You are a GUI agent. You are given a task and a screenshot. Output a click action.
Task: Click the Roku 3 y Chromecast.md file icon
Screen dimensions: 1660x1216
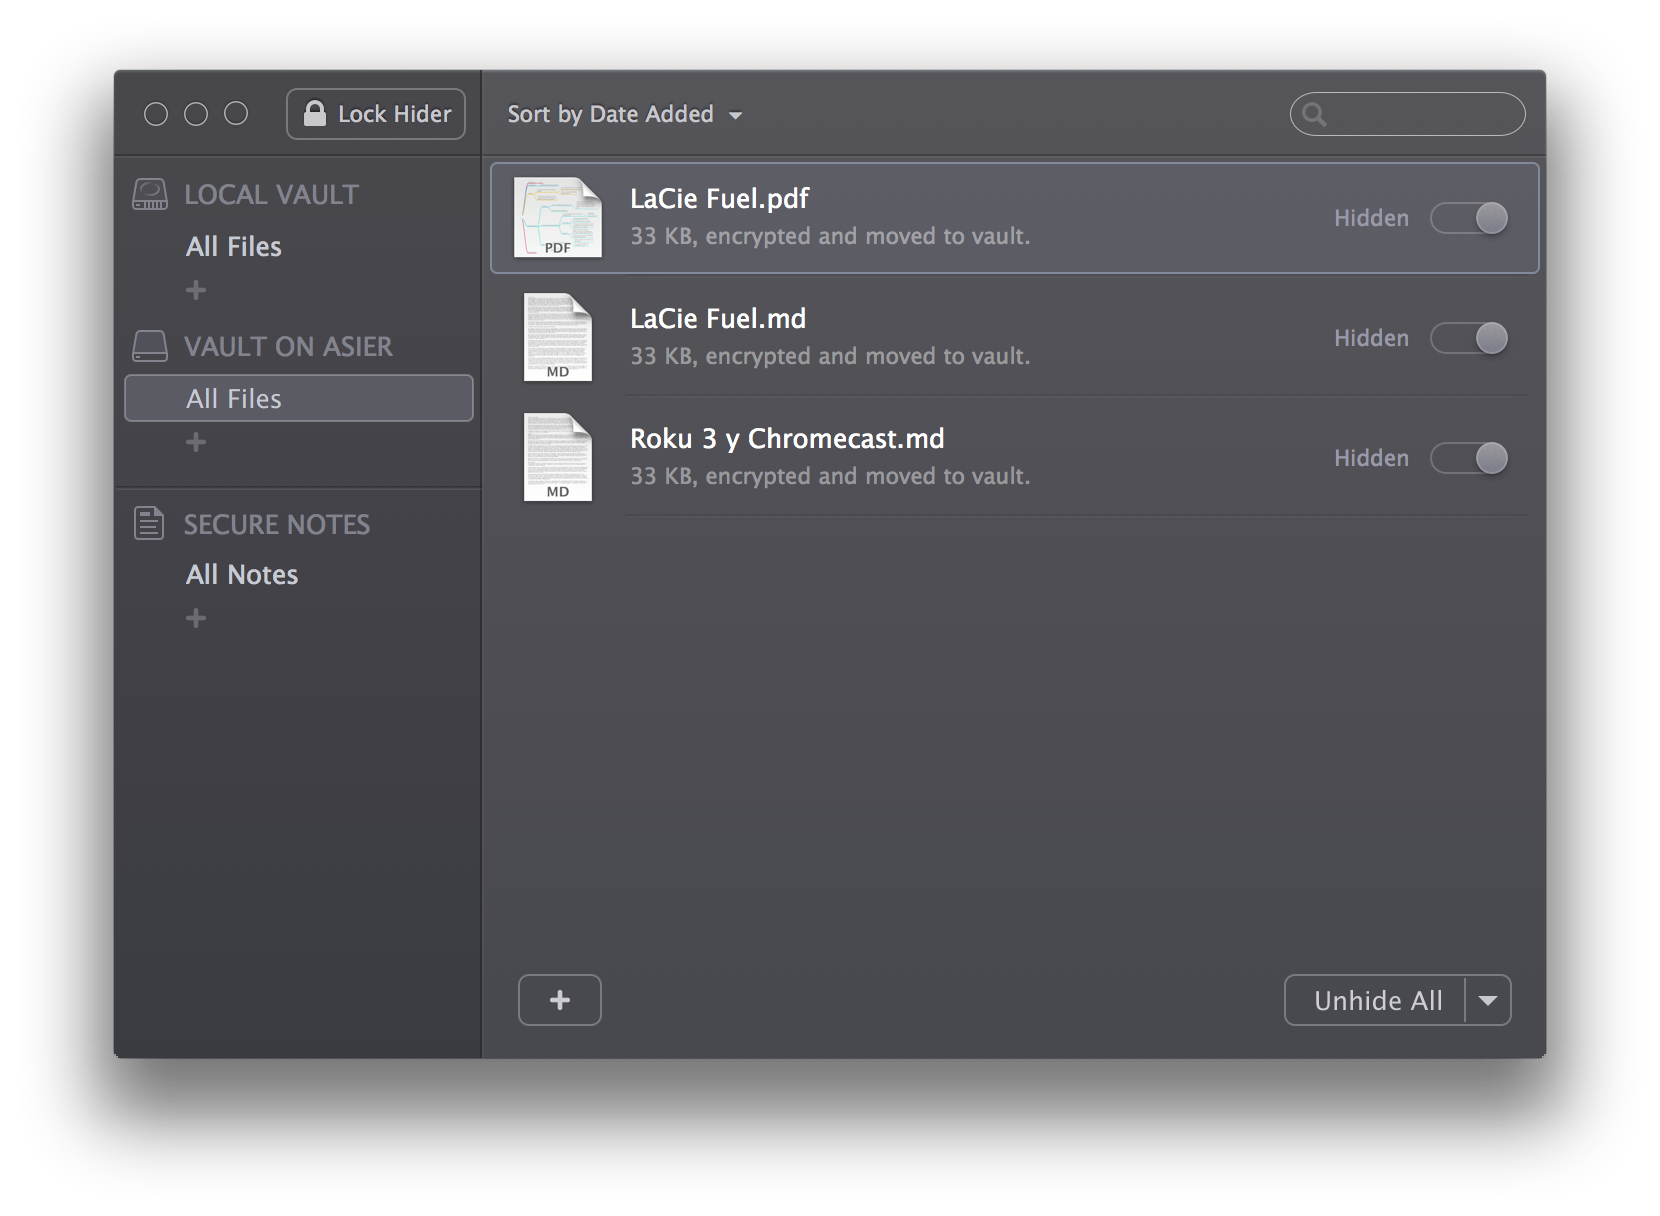pyautogui.click(x=558, y=458)
